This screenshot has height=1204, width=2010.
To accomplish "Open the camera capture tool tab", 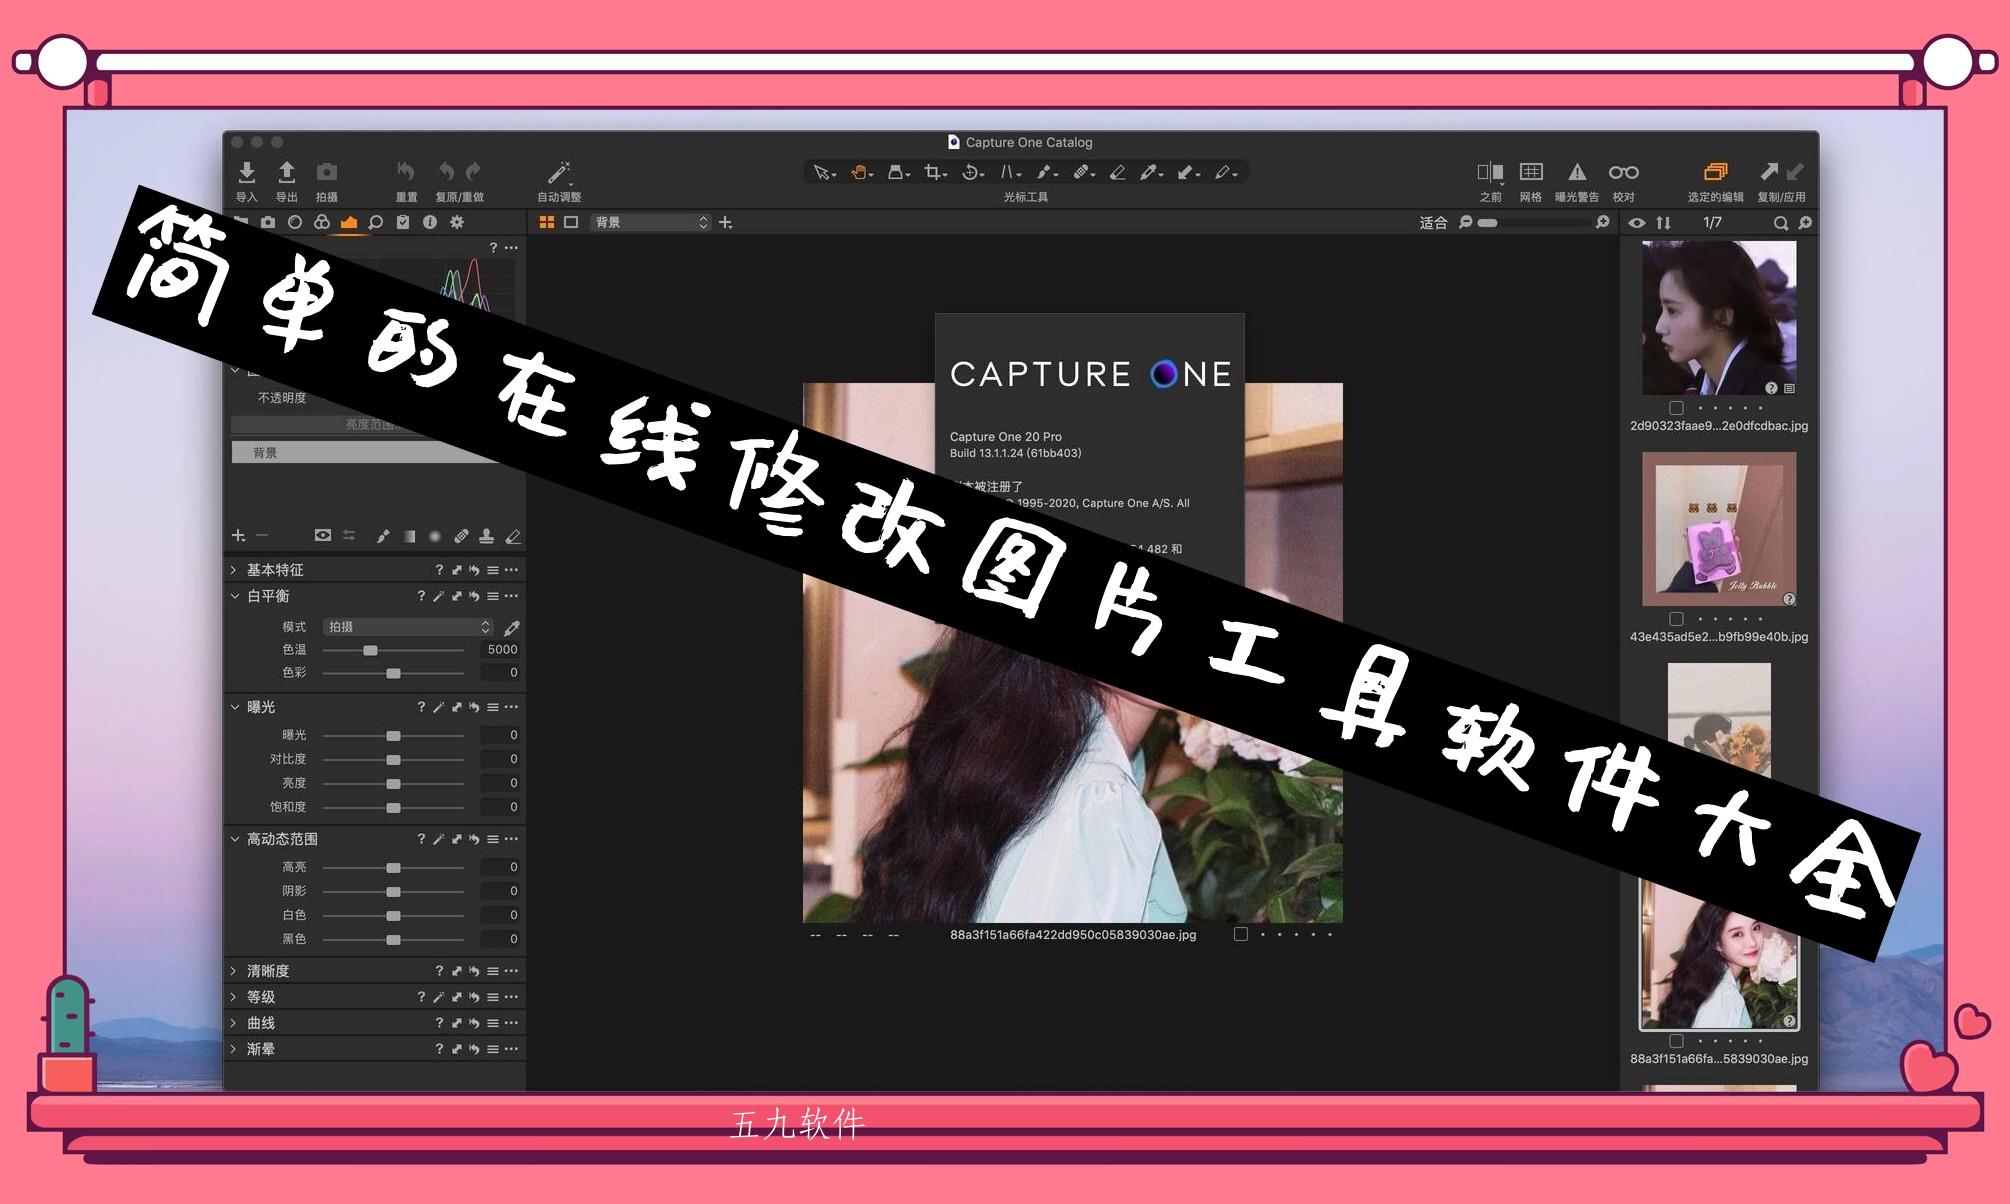I will point(268,222).
